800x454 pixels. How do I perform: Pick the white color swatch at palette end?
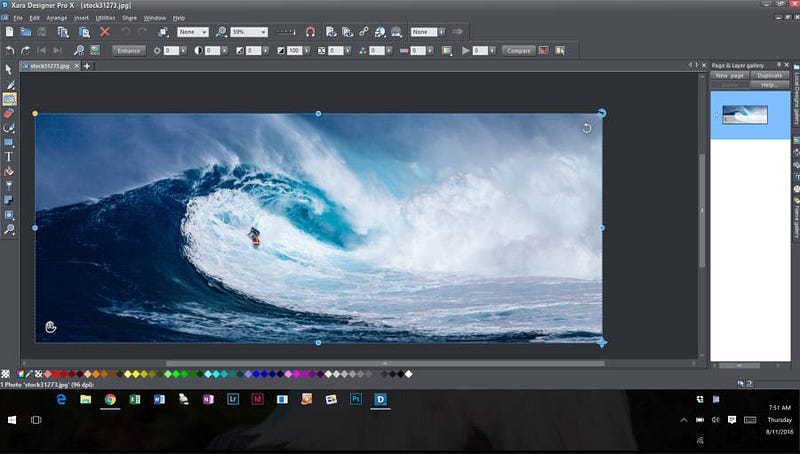click(408, 374)
